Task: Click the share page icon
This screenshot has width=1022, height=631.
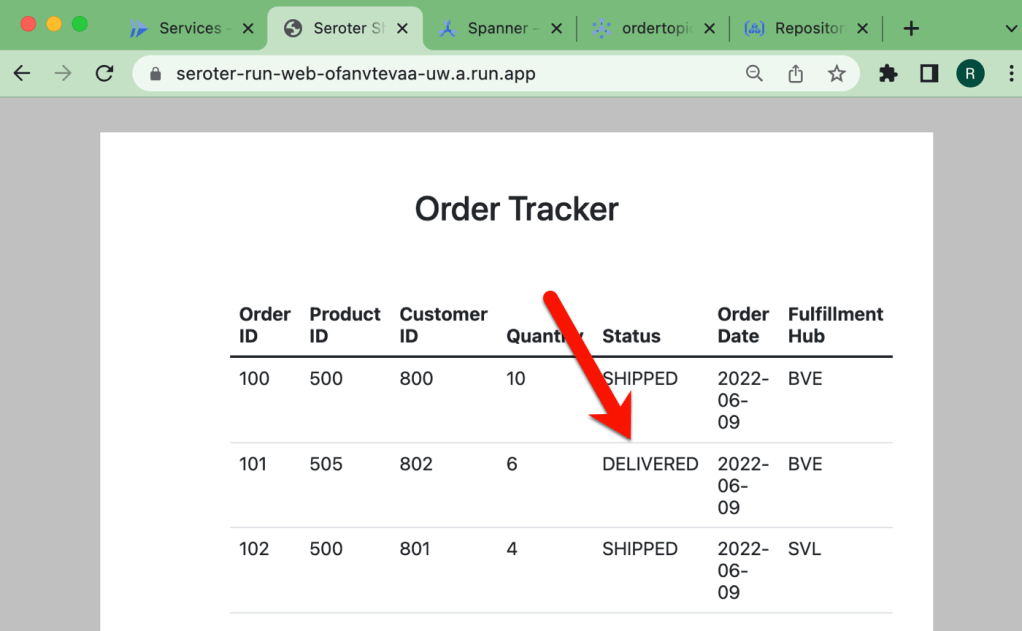Action: [x=796, y=73]
